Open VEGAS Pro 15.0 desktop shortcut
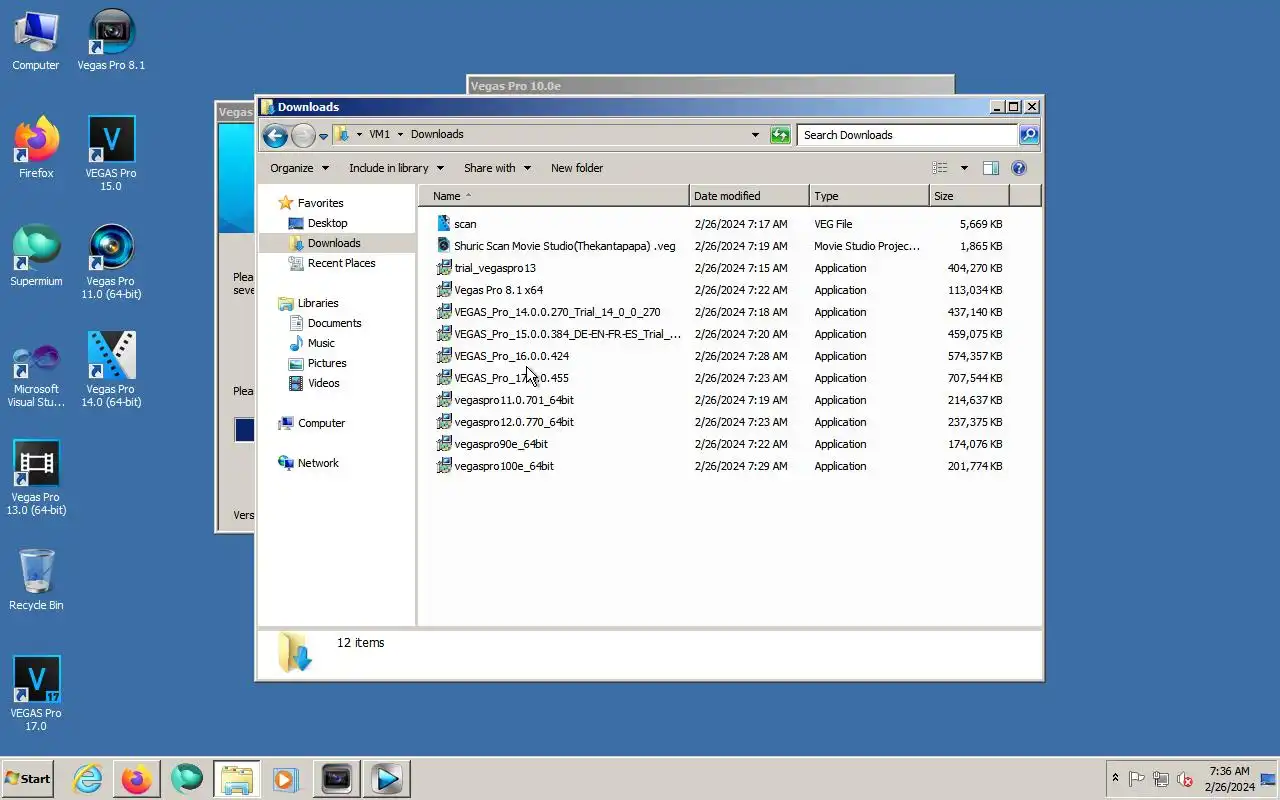Viewport: 1280px width, 800px height. coord(111,153)
